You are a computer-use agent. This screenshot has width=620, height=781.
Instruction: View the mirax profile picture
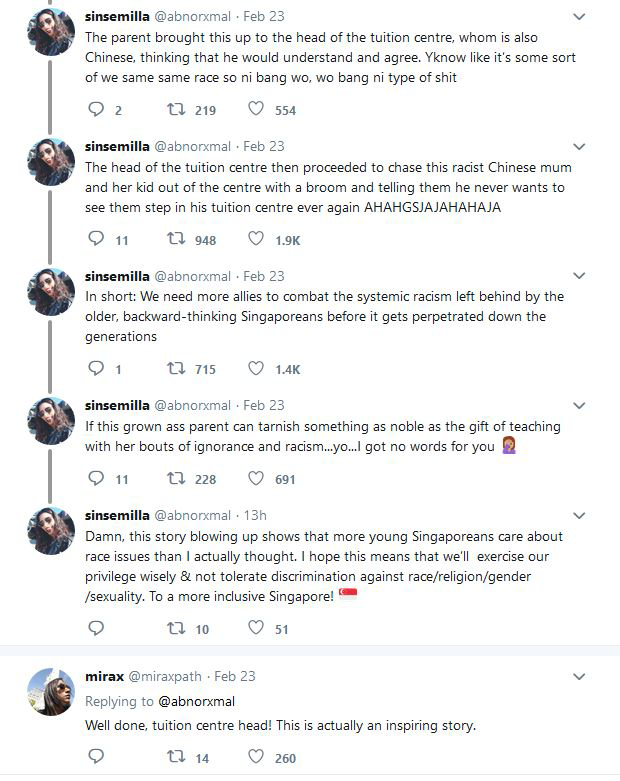point(51,692)
